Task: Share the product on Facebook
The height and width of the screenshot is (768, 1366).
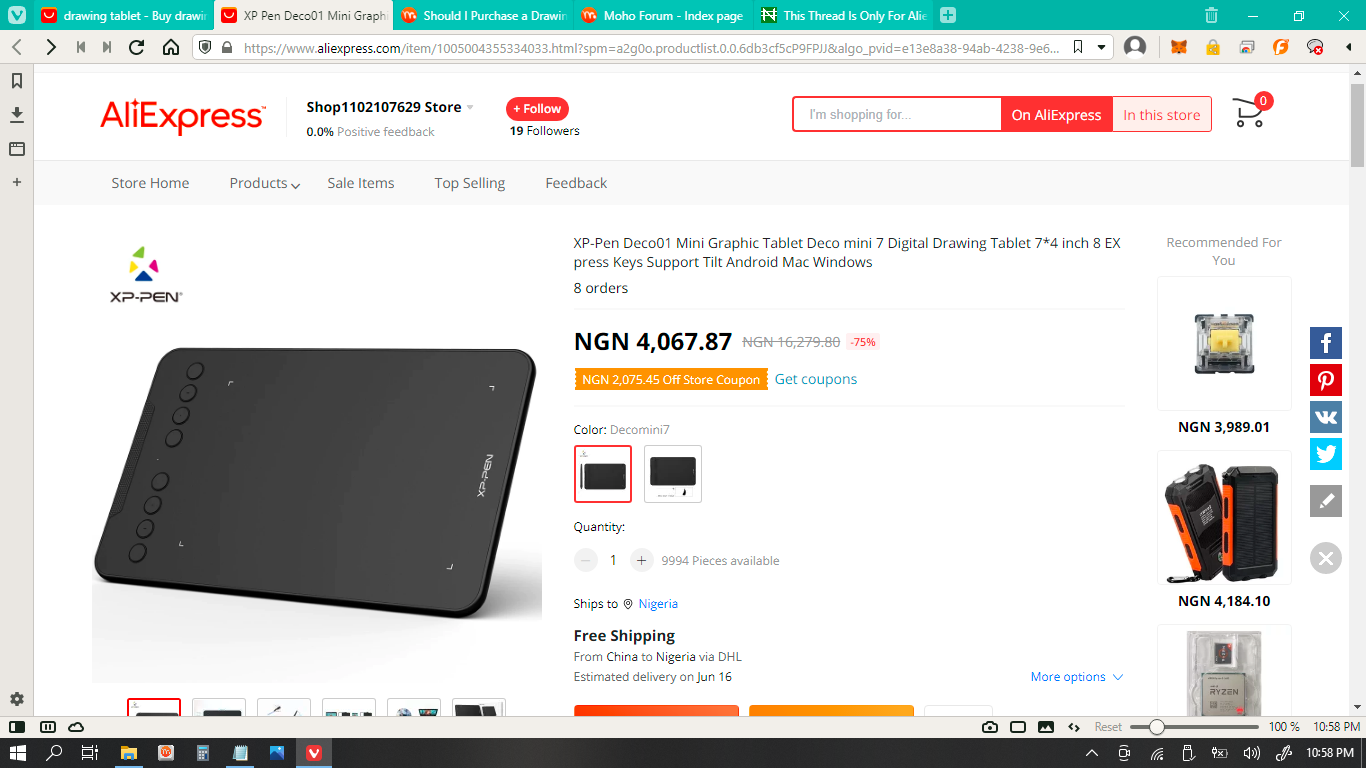Action: click(x=1326, y=343)
